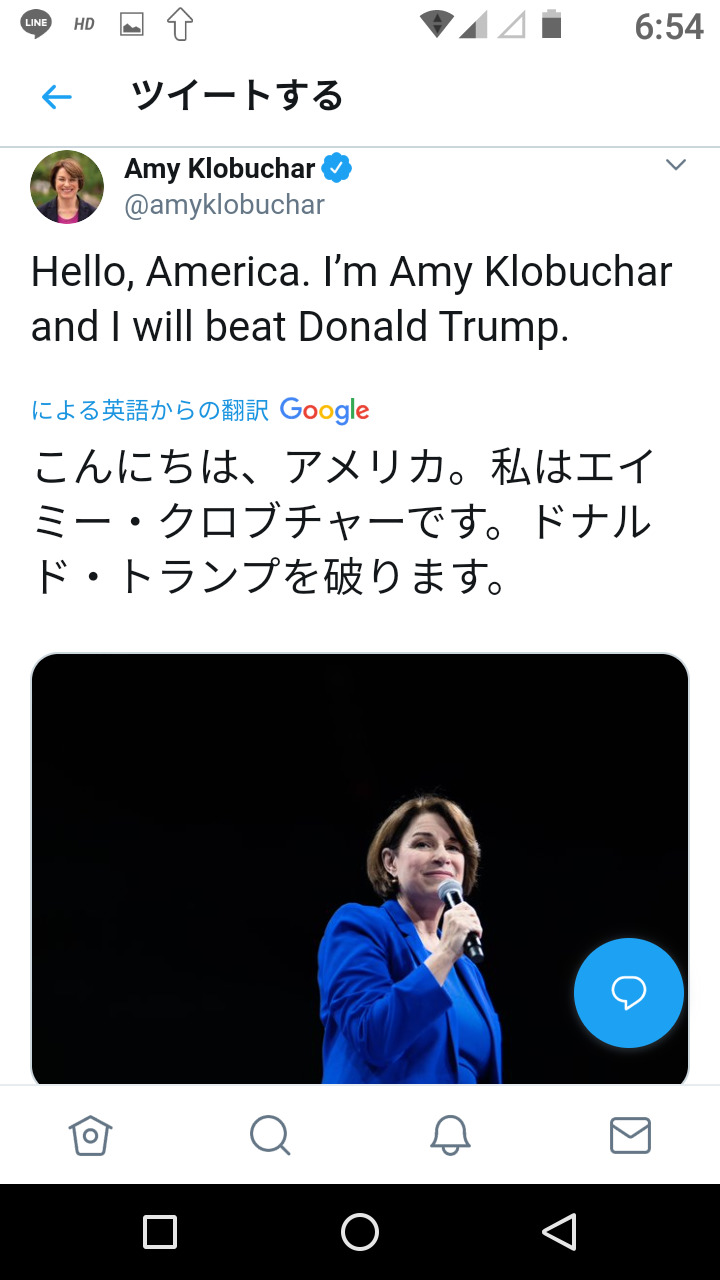Screen dimensions: 720x1280
Task: Open Amy Klobuchar's profile avatar
Action: (67, 187)
